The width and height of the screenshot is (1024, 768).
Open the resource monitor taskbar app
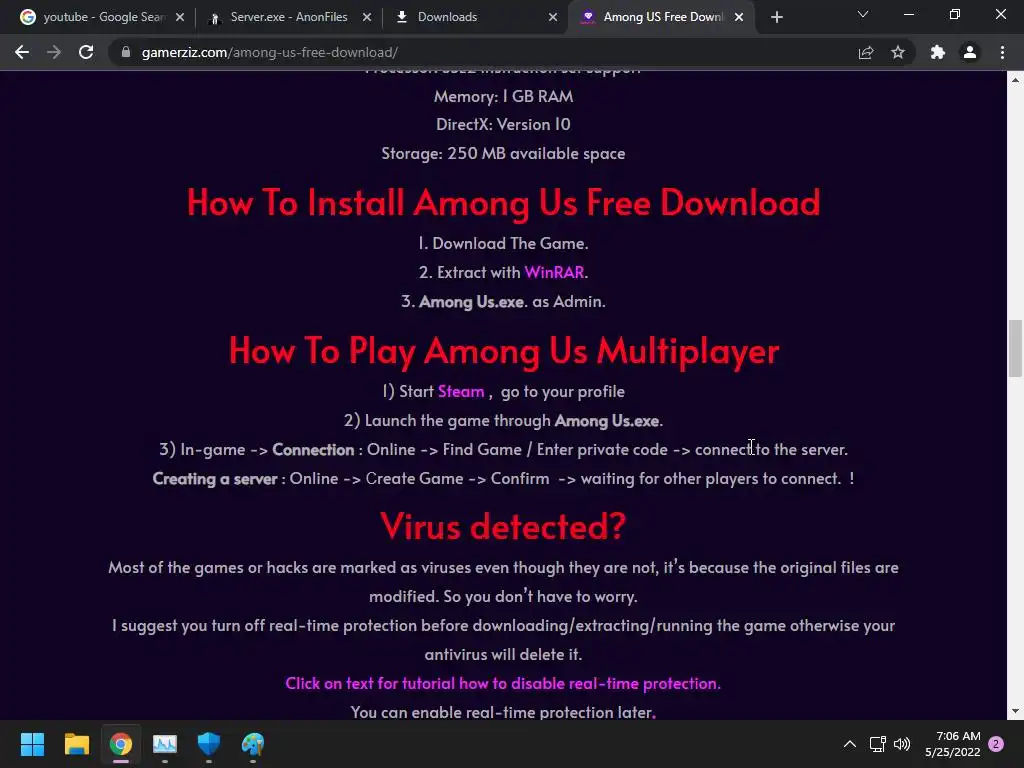pos(165,744)
